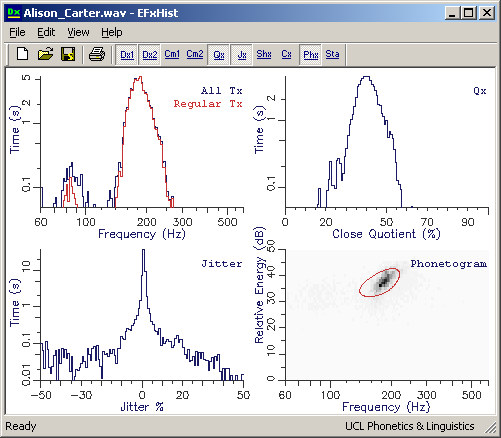
Task: Open the File menu
Action: (17, 32)
